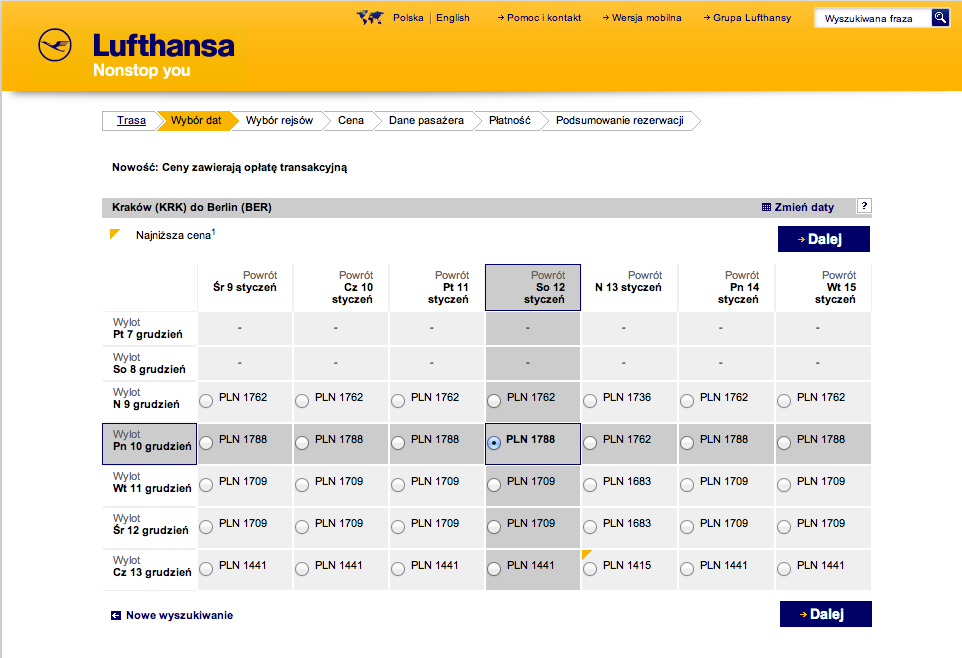Image resolution: width=962 pixels, height=658 pixels.
Task: Select the Wybór rejsów step
Action: coord(279,120)
